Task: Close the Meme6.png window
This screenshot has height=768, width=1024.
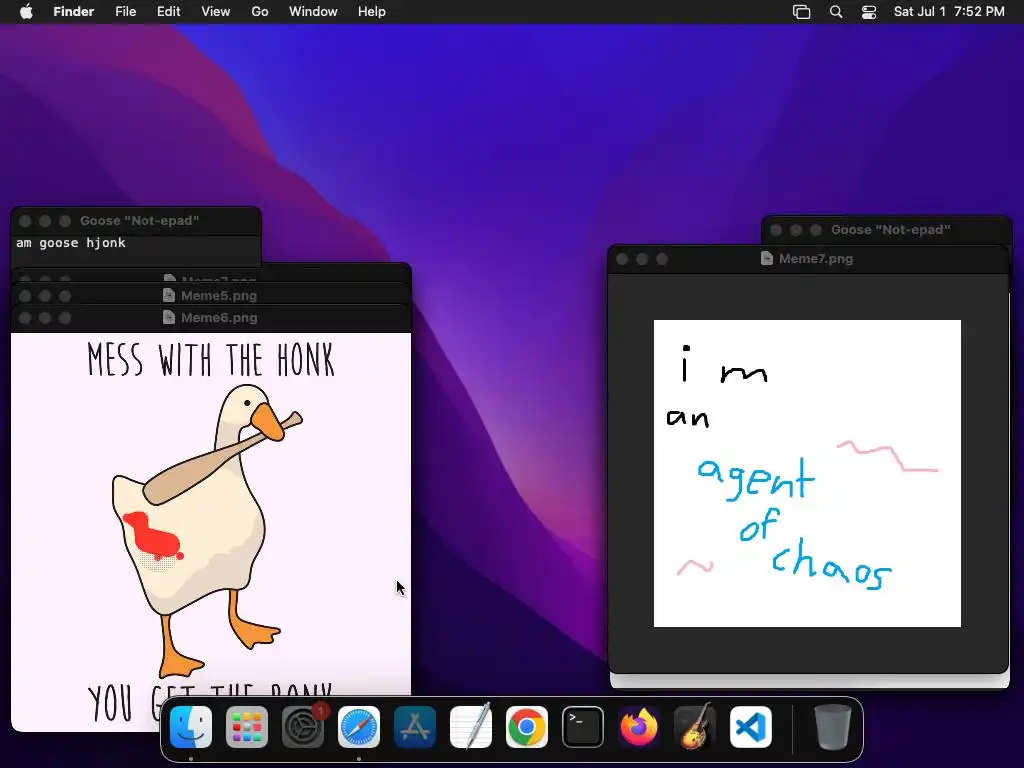Action: point(25,318)
